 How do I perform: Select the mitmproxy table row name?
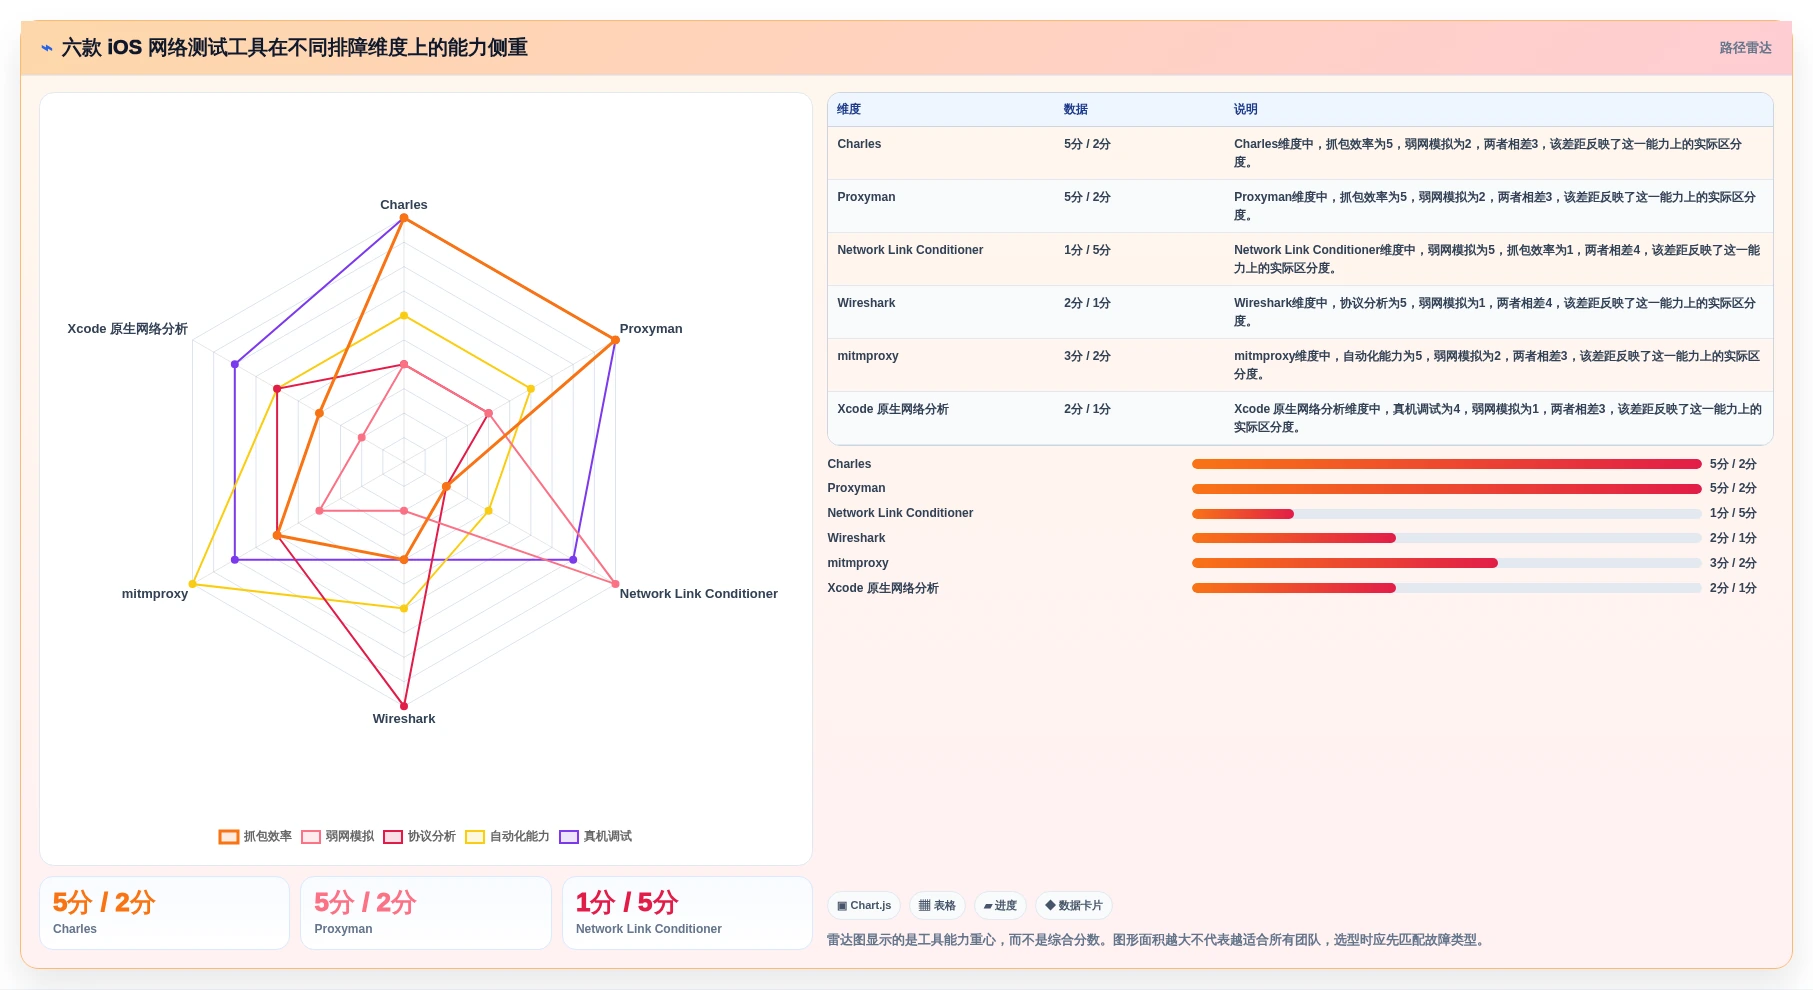click(x=868, y=356)
